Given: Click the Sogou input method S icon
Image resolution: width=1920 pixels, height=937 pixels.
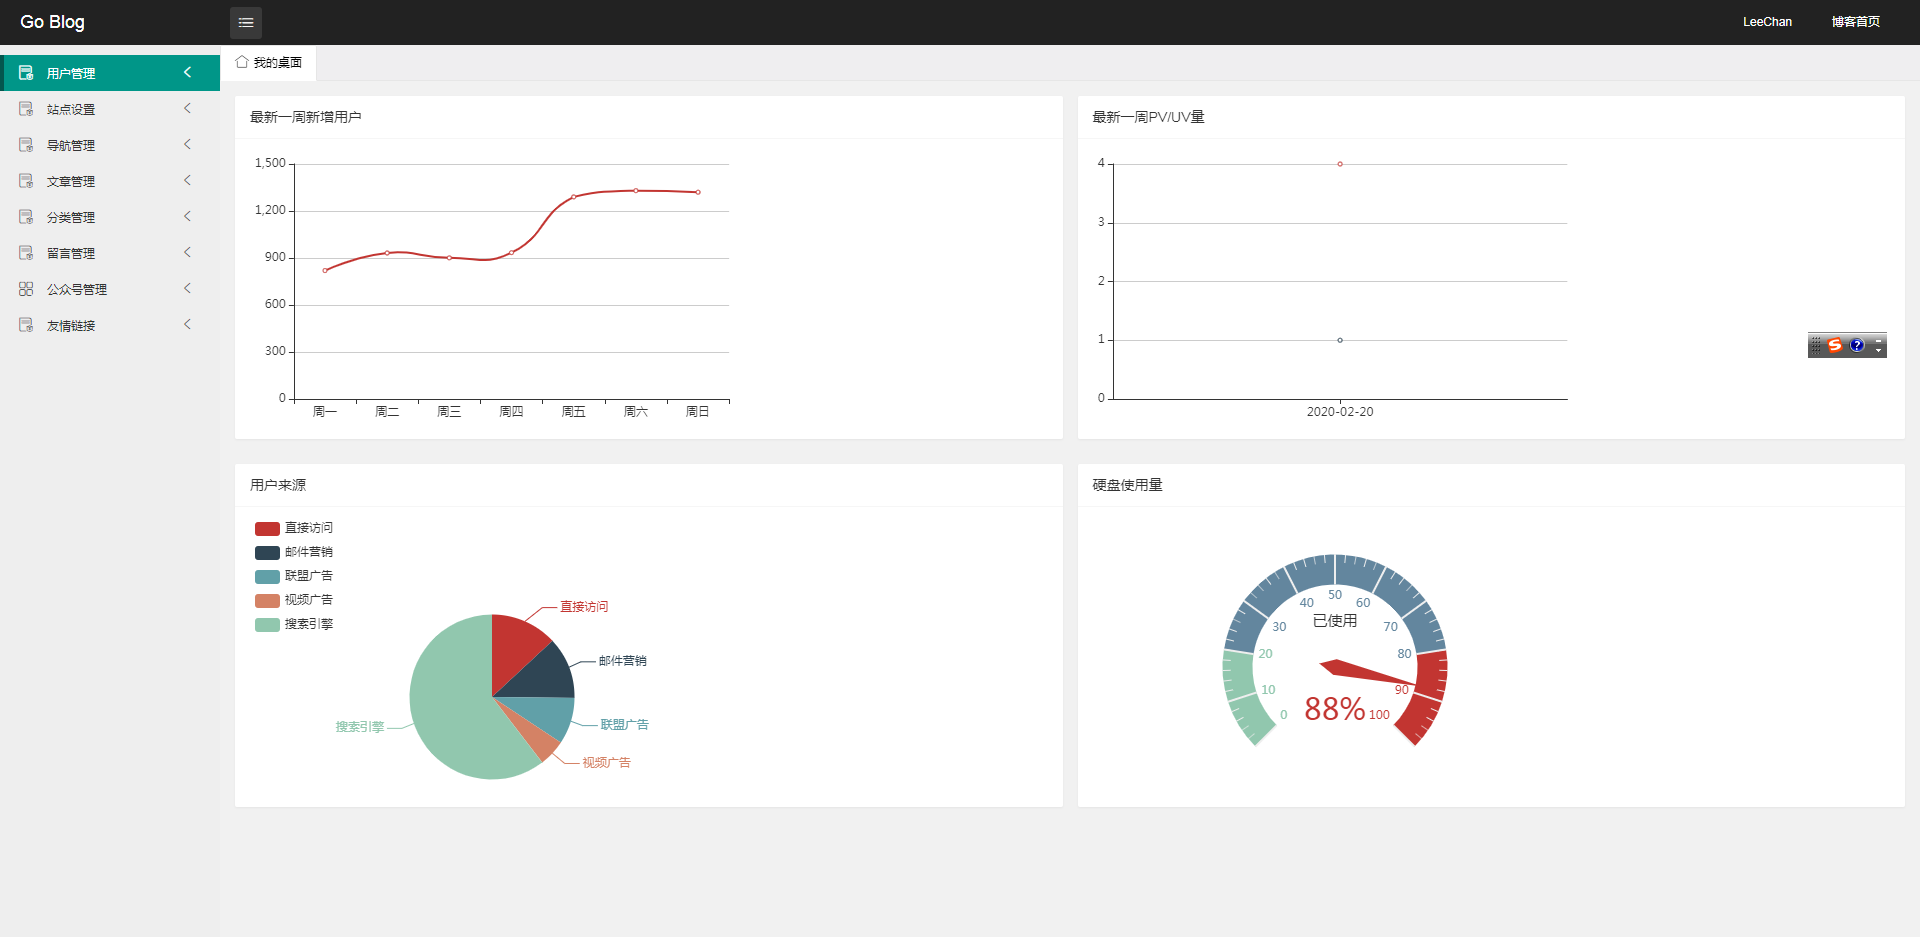Looking at the screenshot, I should [1834, 345].
